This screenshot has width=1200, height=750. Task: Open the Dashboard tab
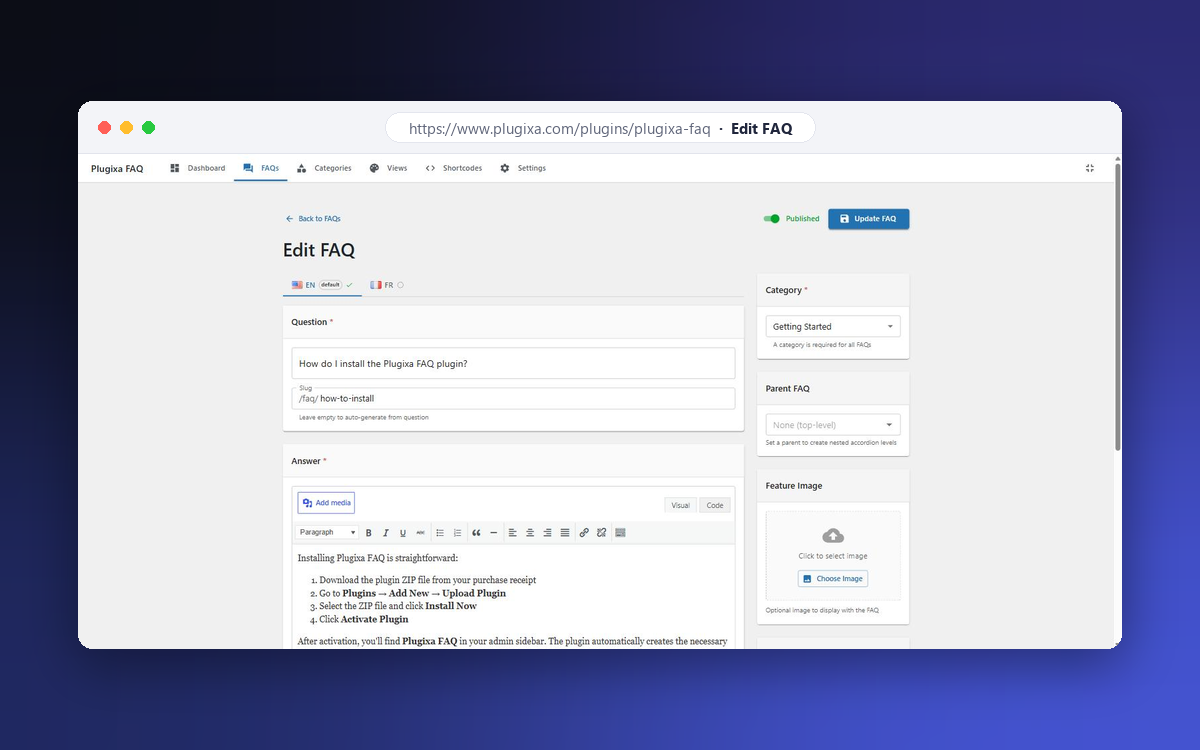(198, 168)
